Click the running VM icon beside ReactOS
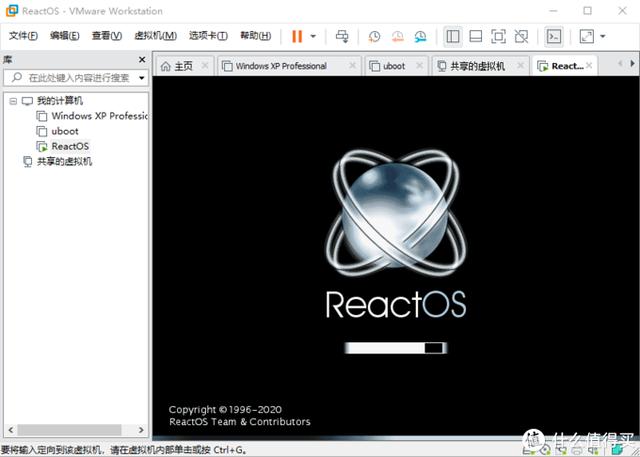 point(42,146)
